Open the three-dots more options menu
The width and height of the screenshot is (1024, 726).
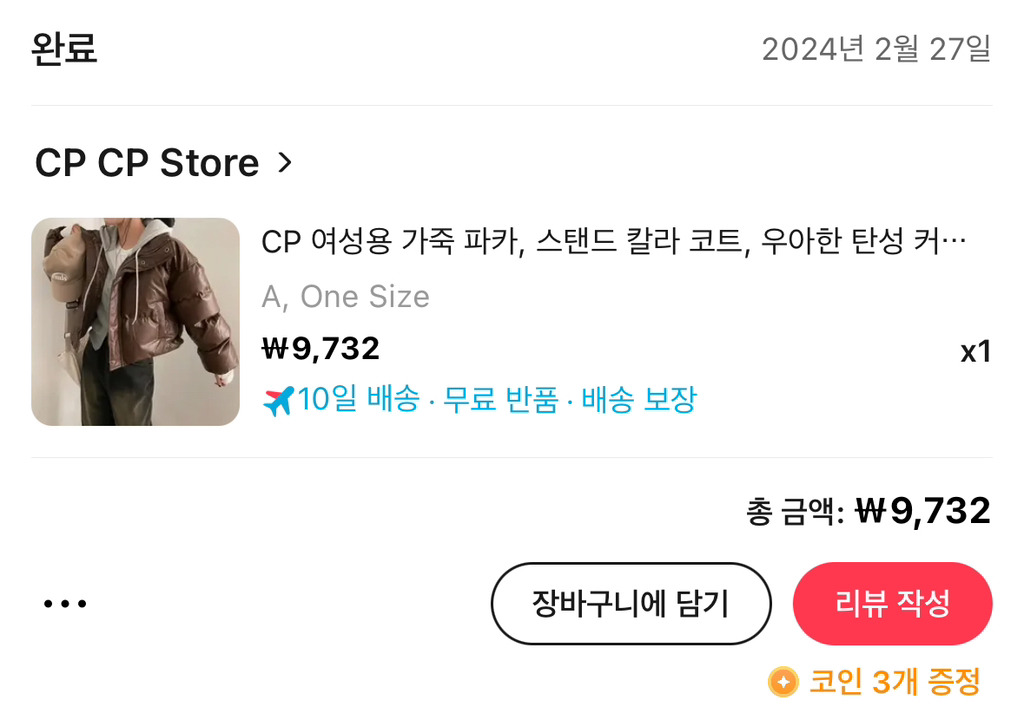pos(65,604)
